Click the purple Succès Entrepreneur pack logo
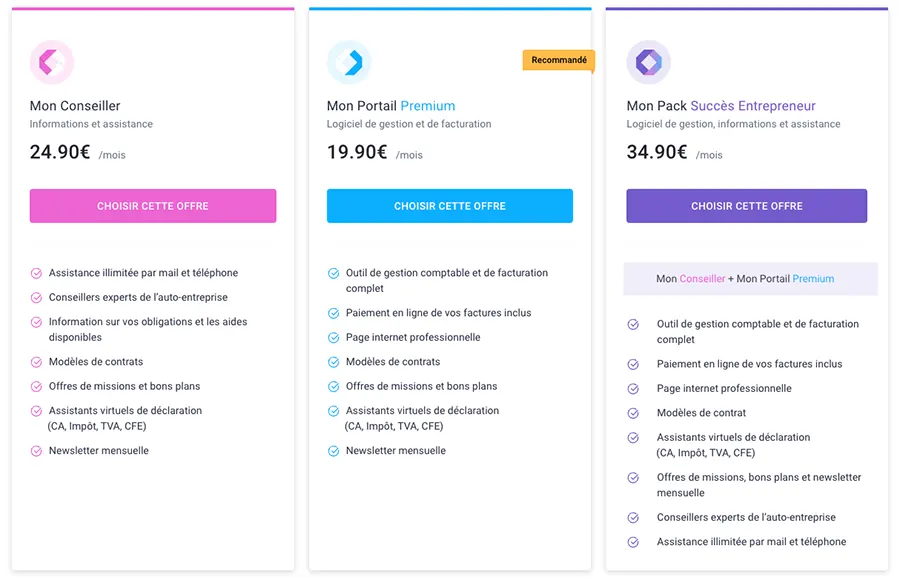The height and width of the screenshot is (580, 900). pyautogui.click(x=648, y=62)
